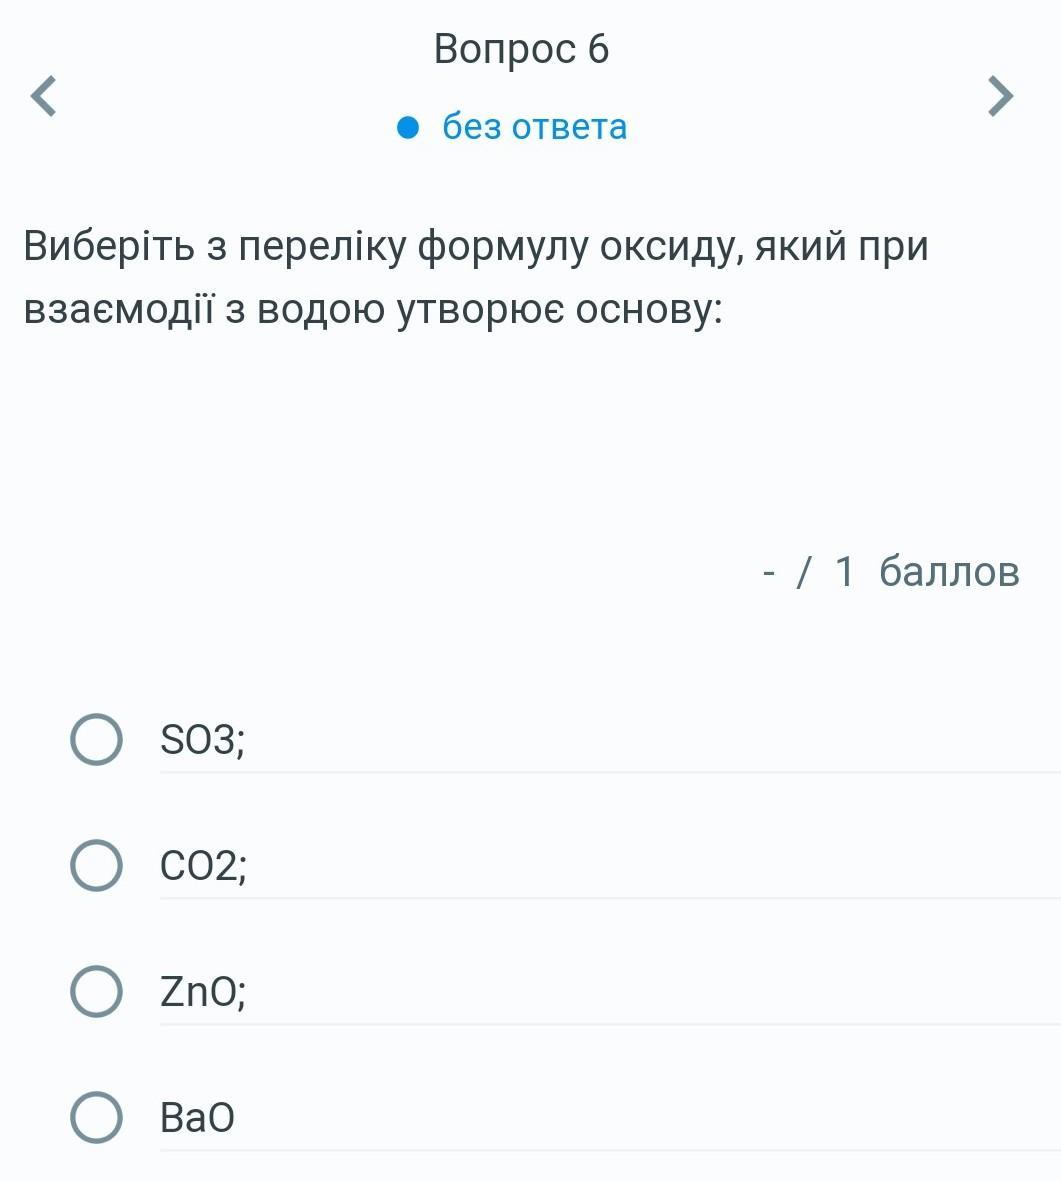Click the "баллов" points label
Image resolution: width=1061 pixels, height=1181 pixels.
(949, 572)
